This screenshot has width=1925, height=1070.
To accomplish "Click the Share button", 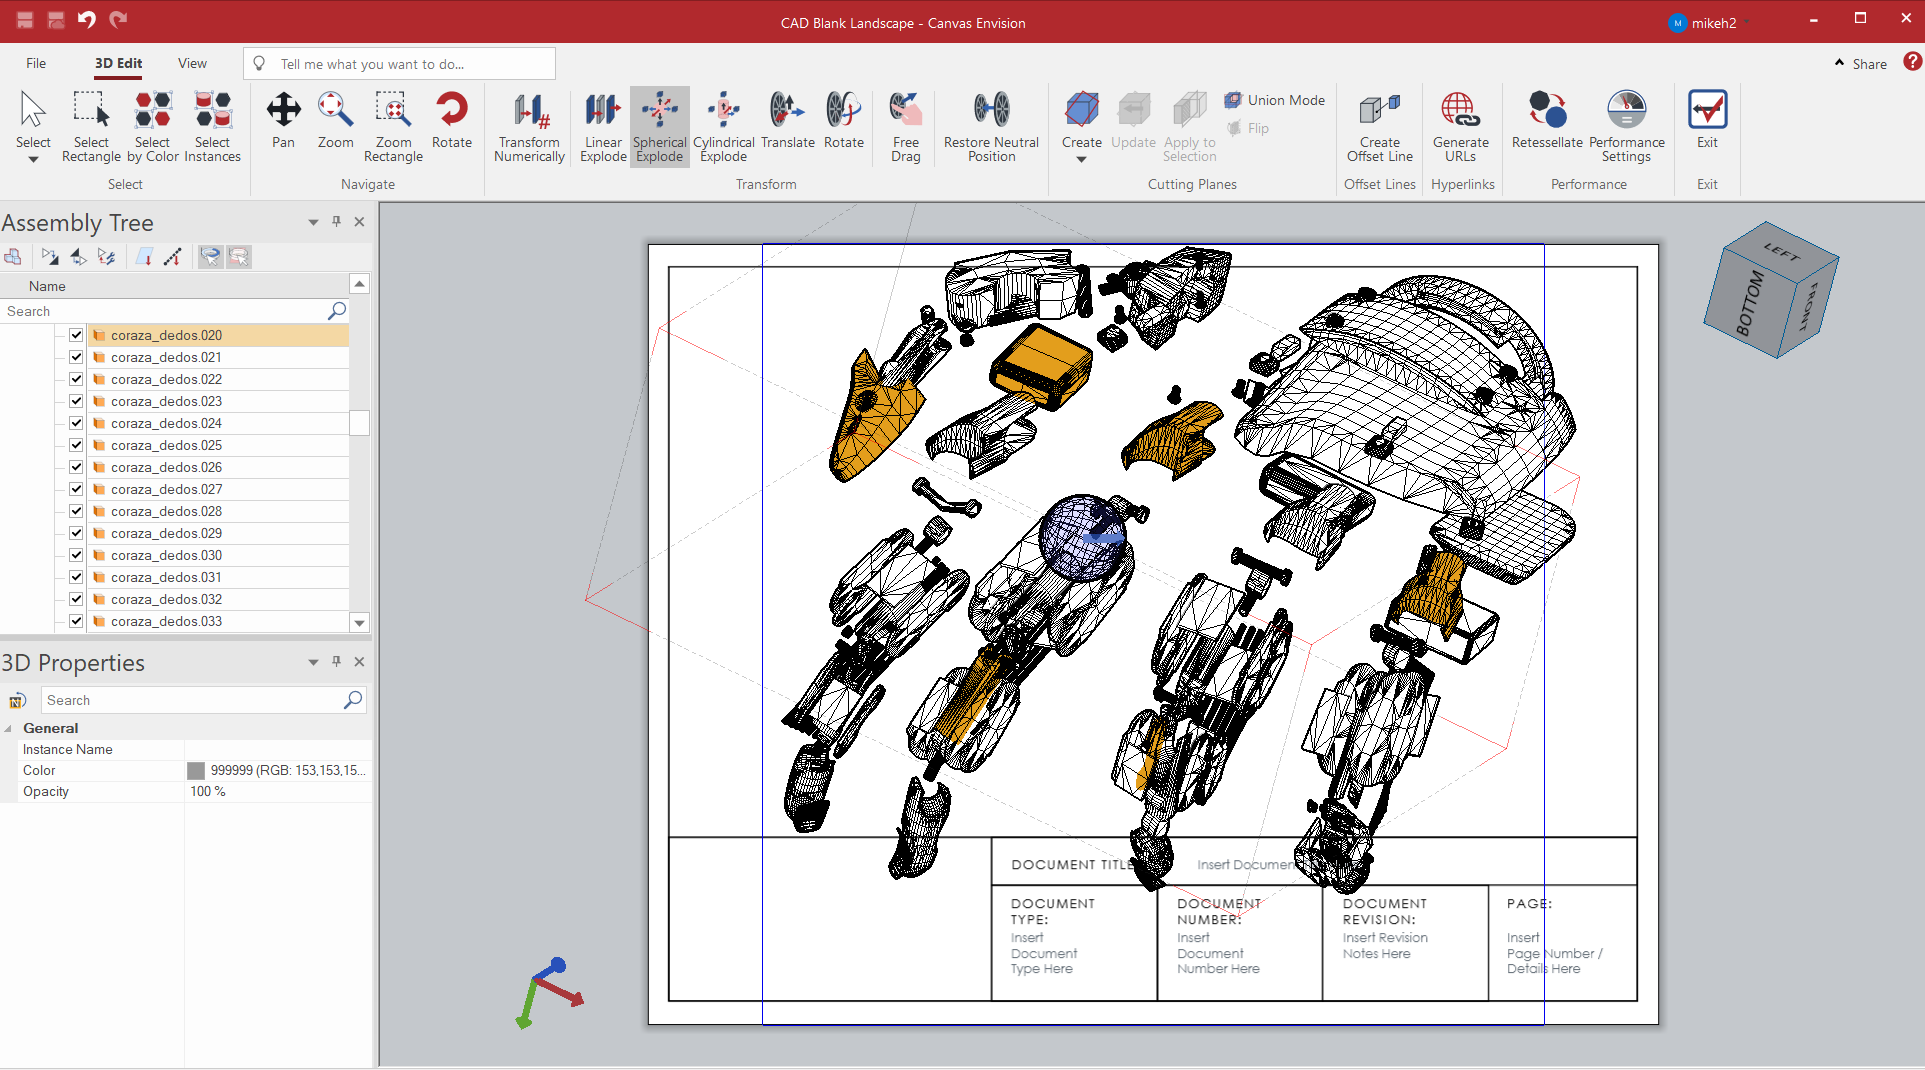I will (x=1861, y=64).
